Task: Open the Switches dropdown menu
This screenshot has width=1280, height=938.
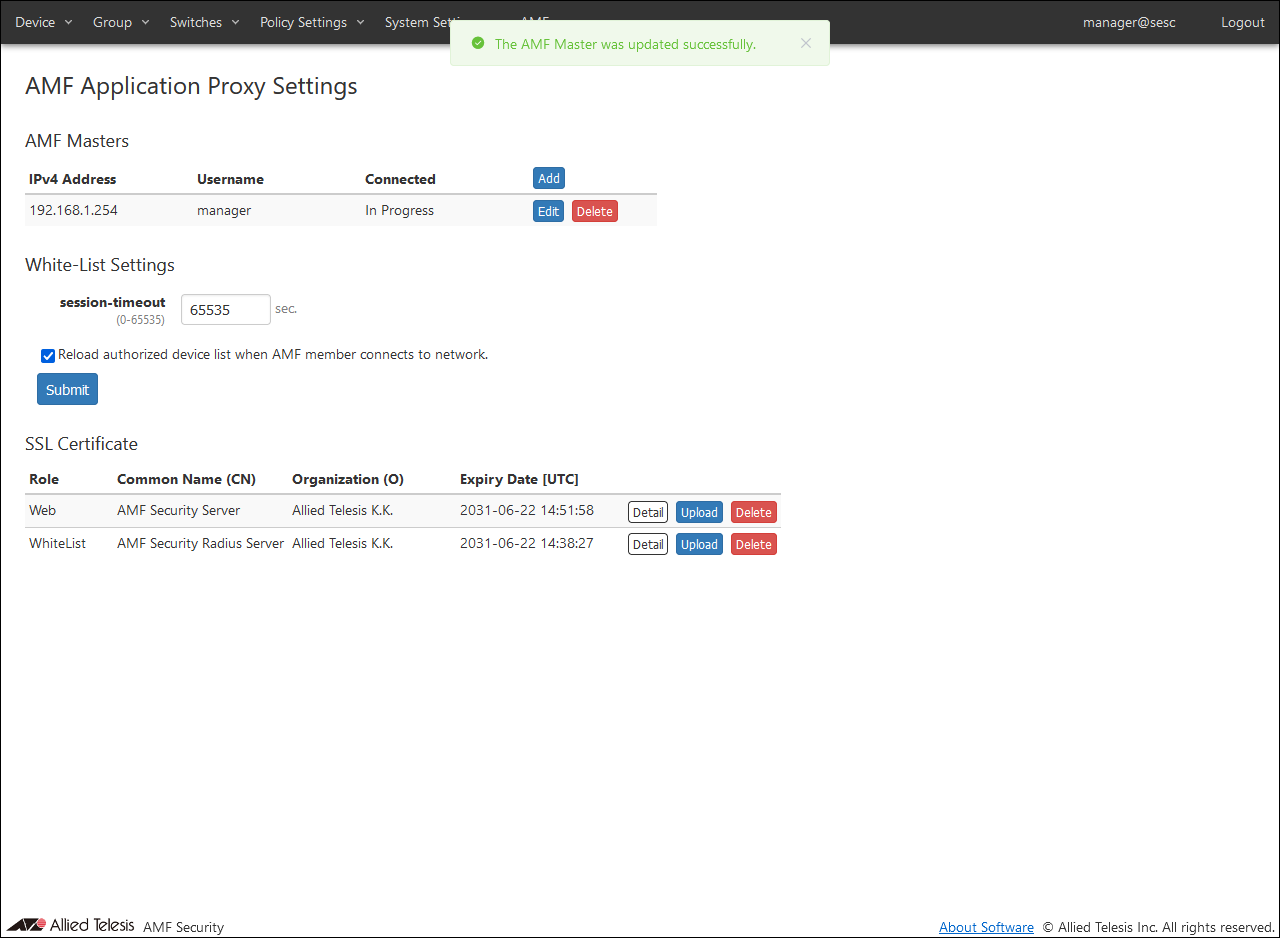Action: tap(204, 22)
